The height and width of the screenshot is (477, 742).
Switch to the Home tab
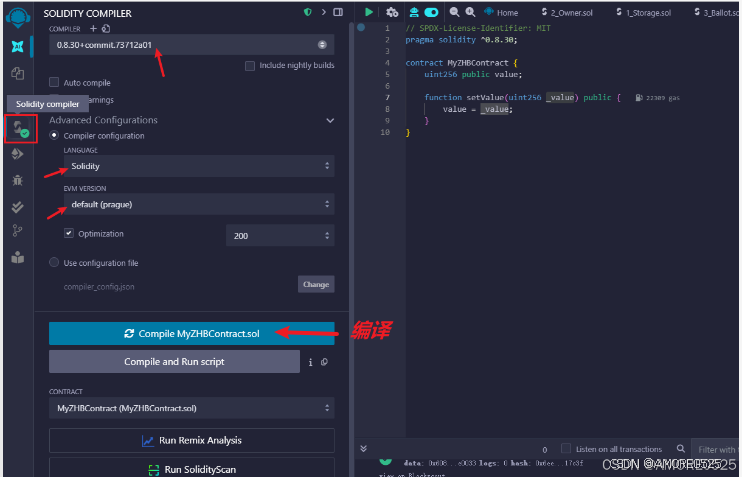(x=502, y=13)
